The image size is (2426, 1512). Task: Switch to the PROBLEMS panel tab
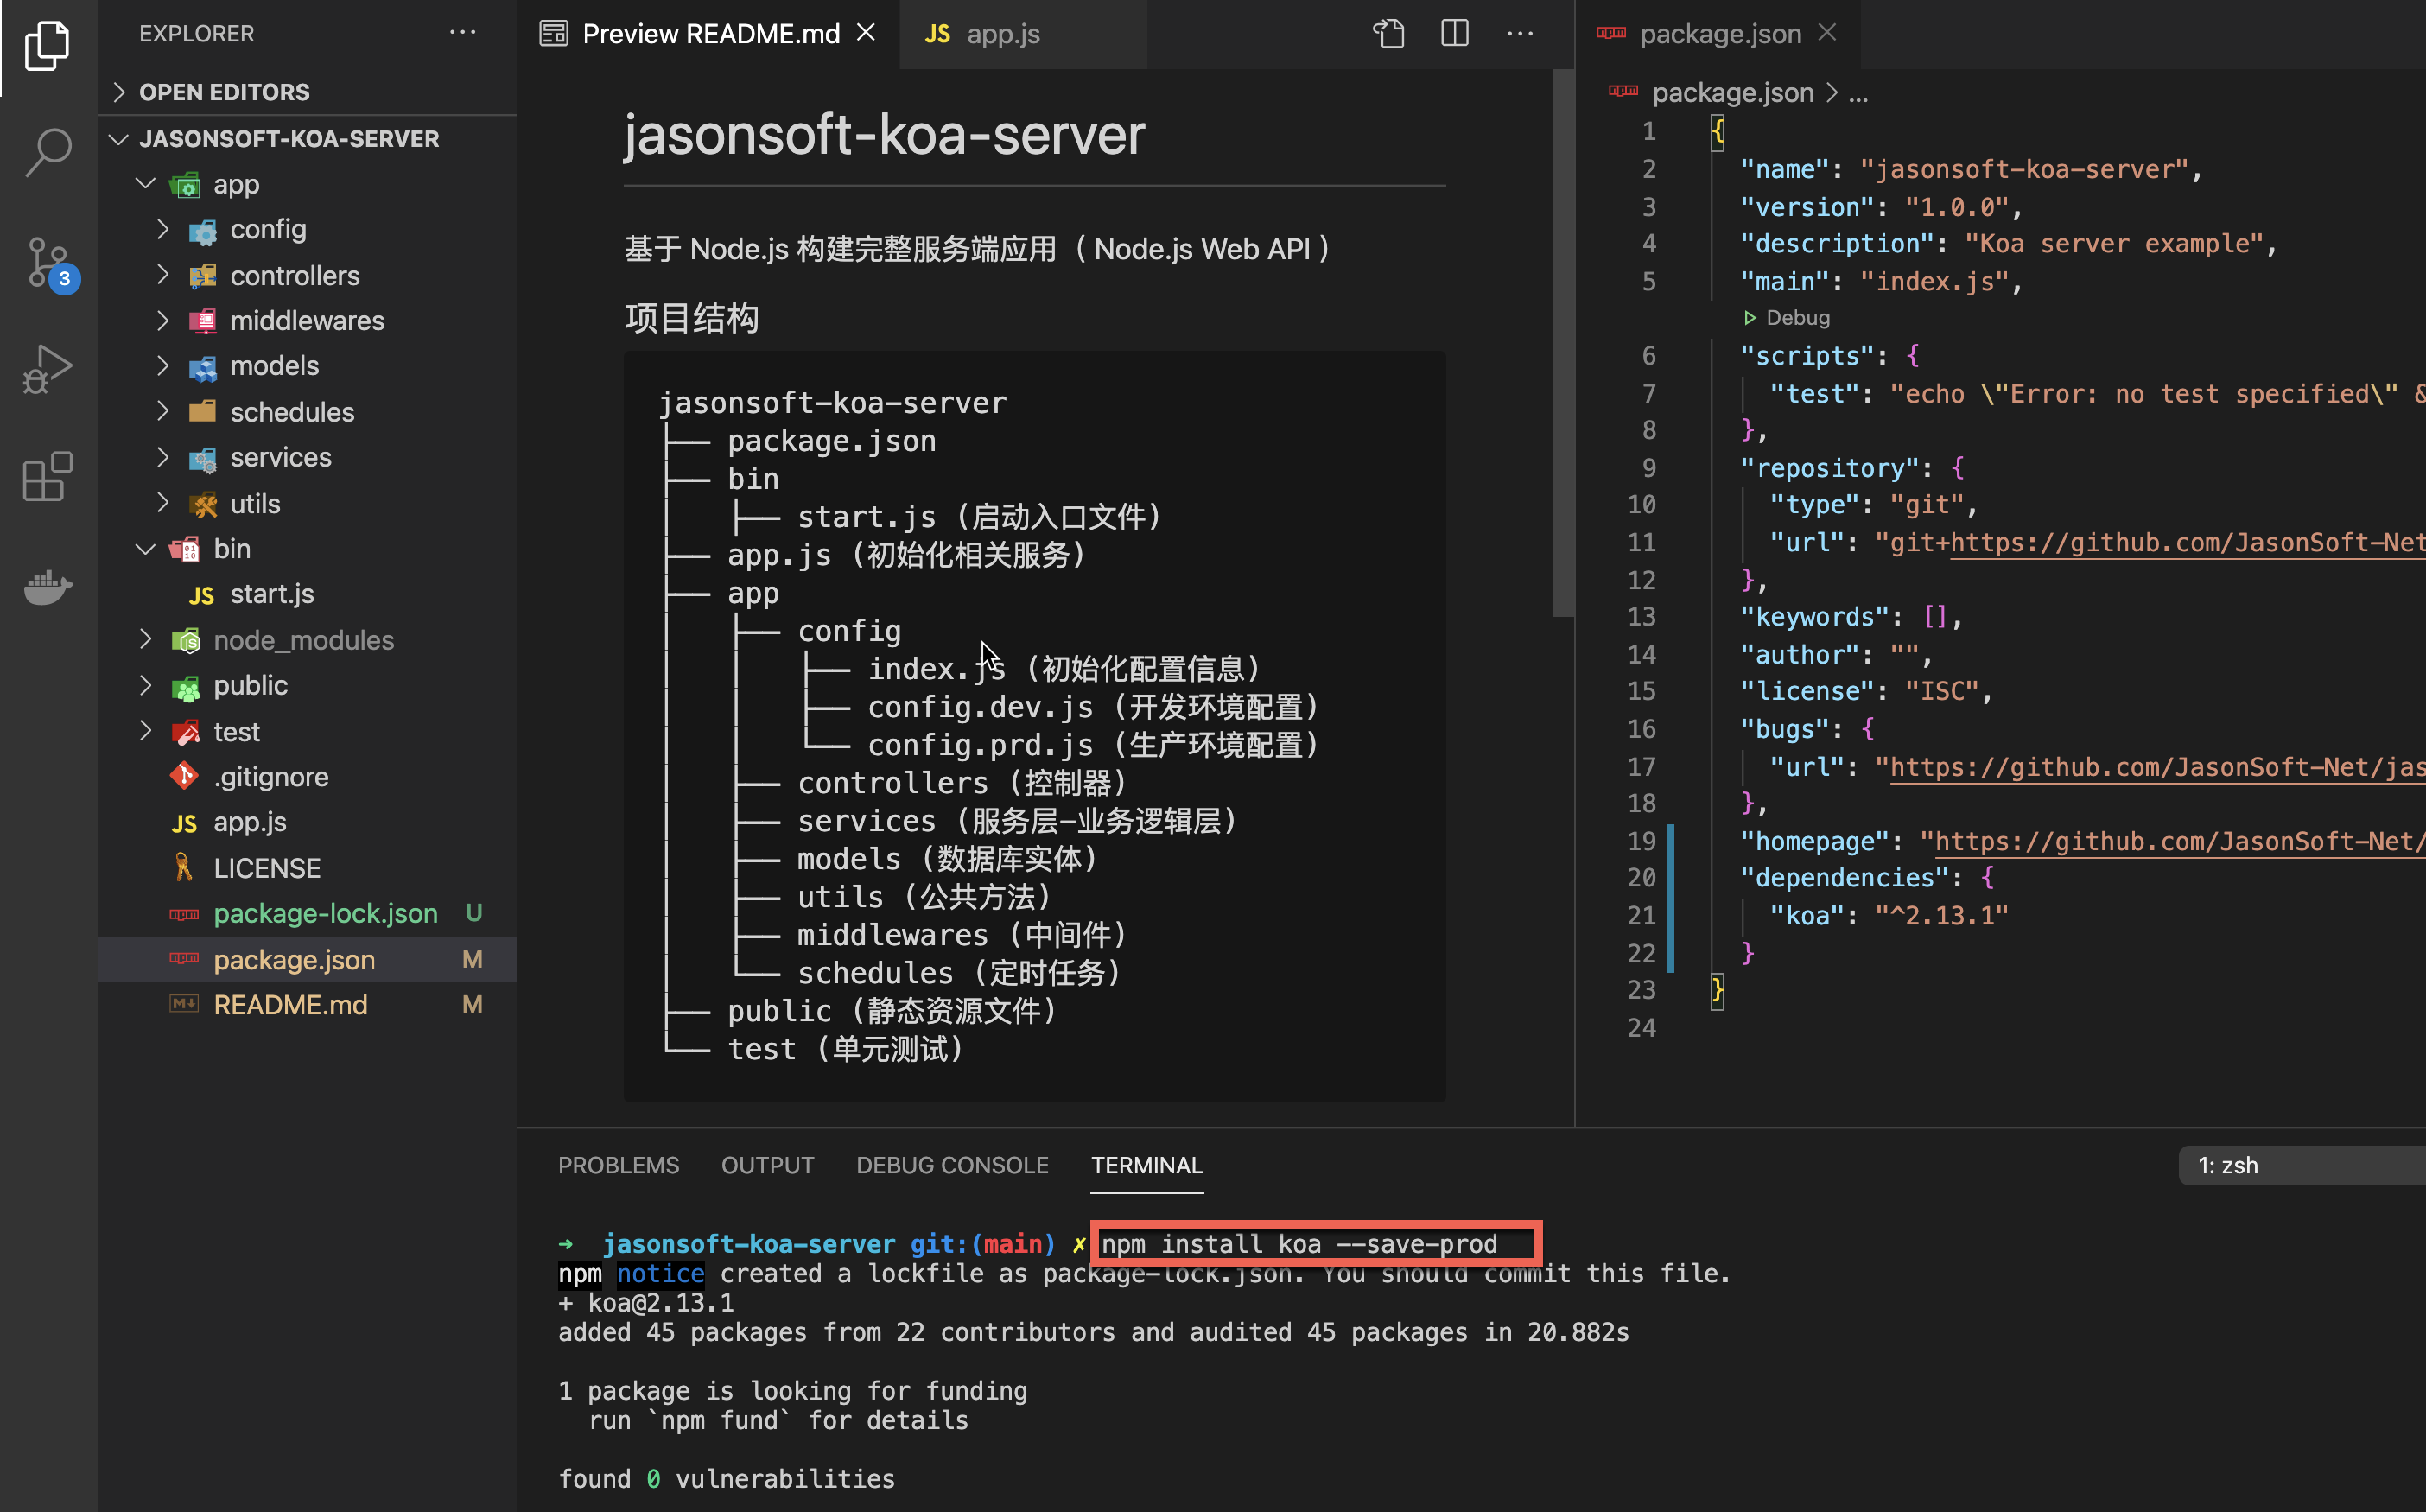pyautogui.click(x=618, y=1165)
